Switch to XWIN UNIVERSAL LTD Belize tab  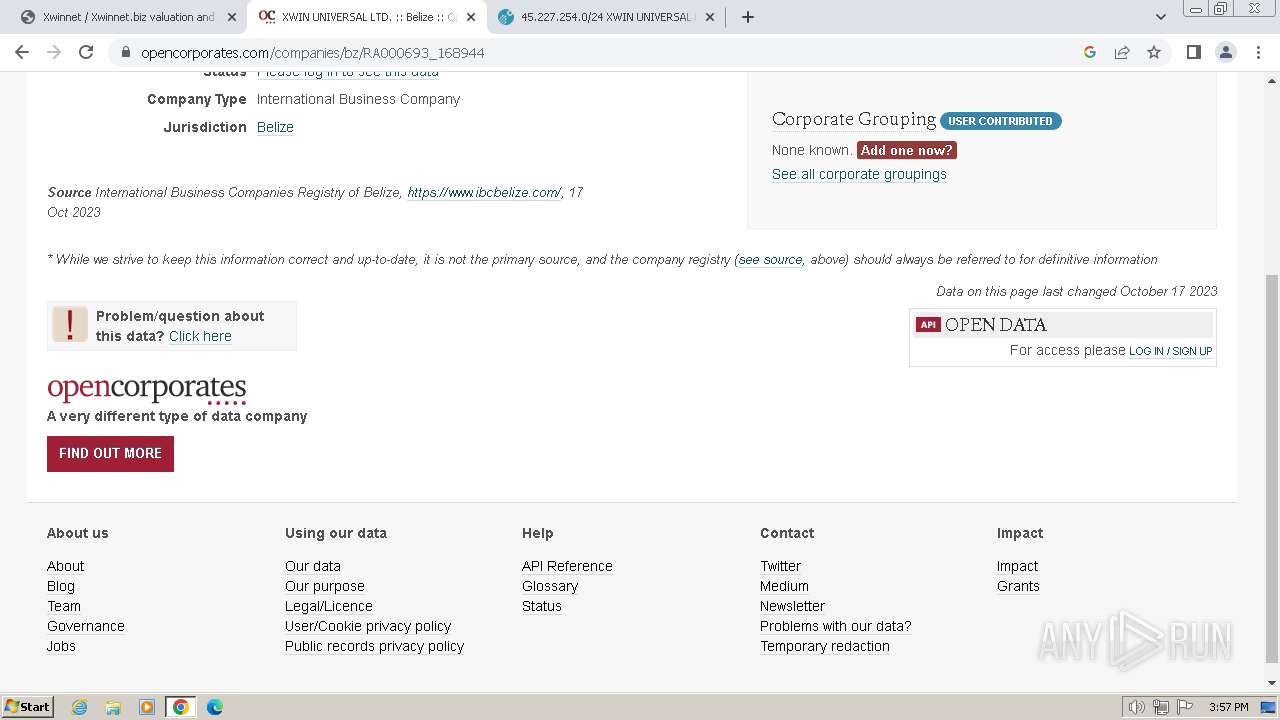point(367,17)
